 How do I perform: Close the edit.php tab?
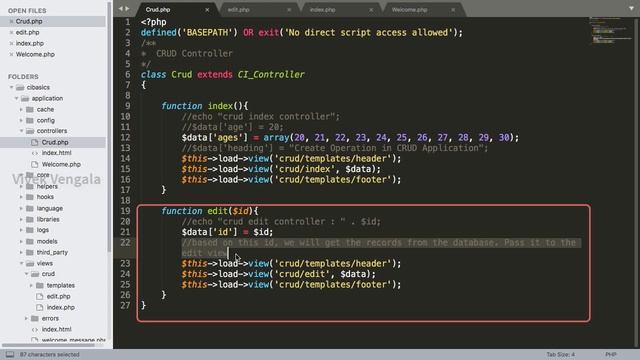pos(289,10)
